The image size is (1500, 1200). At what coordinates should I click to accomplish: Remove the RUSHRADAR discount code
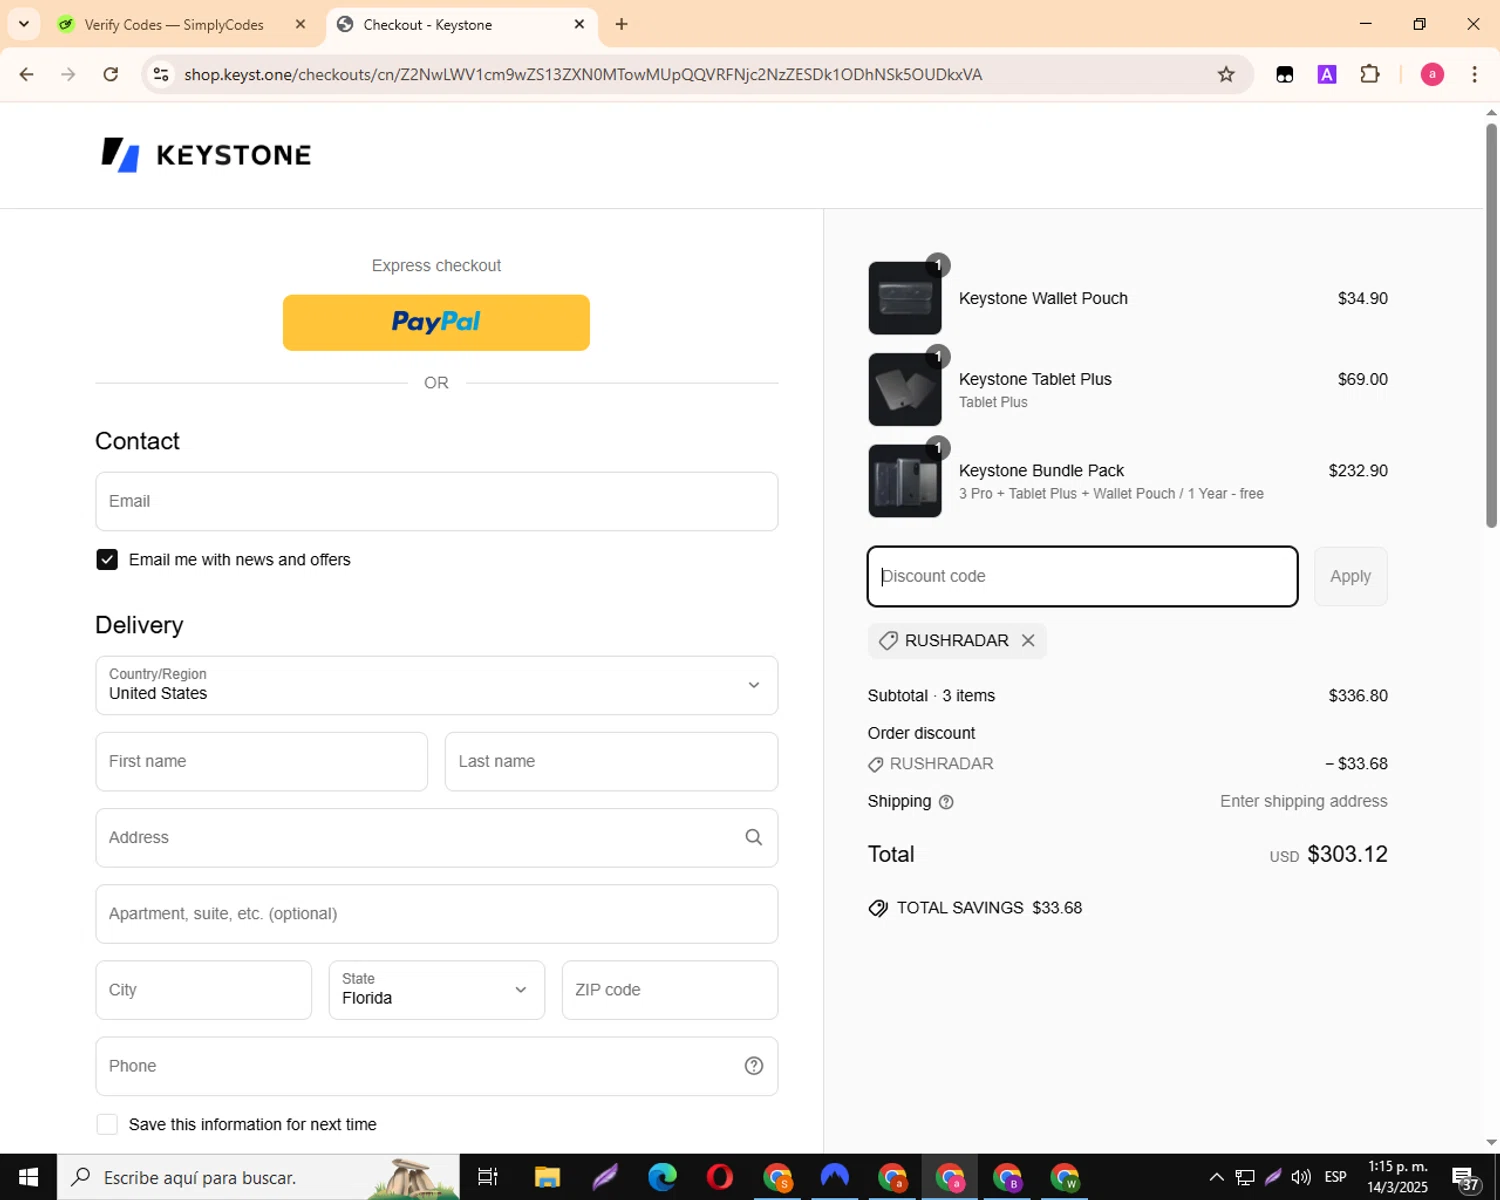tap(1028, 640)
